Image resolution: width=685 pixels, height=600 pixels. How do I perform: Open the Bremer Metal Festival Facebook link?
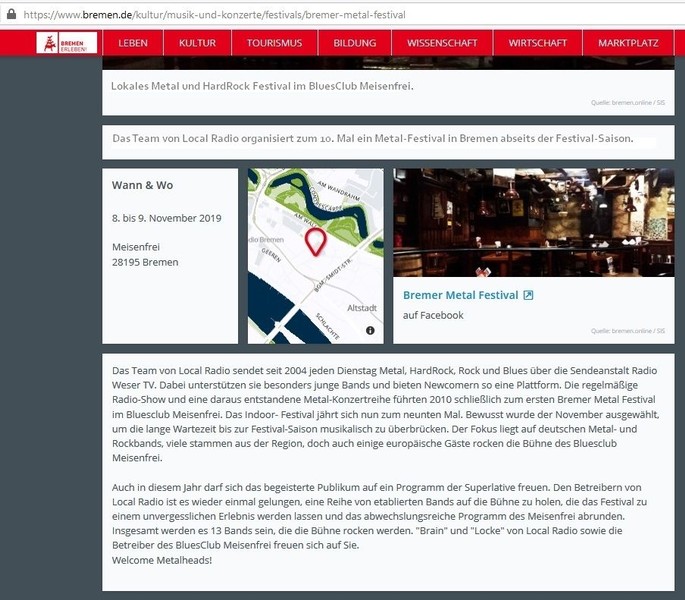pos(460,295)
